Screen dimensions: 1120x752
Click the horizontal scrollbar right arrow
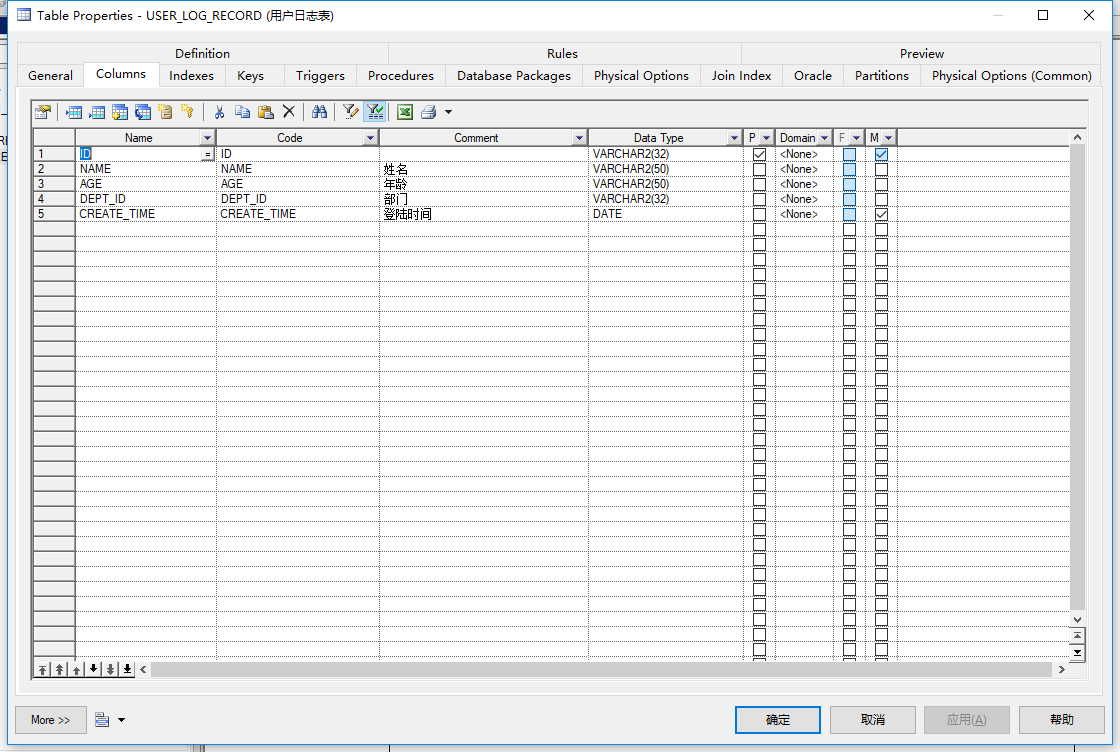pyautogui.click(x=1061, y=669)
